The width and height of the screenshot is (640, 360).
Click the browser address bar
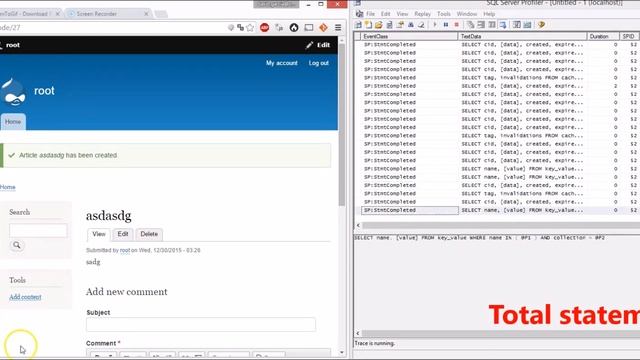pos(112,28)
